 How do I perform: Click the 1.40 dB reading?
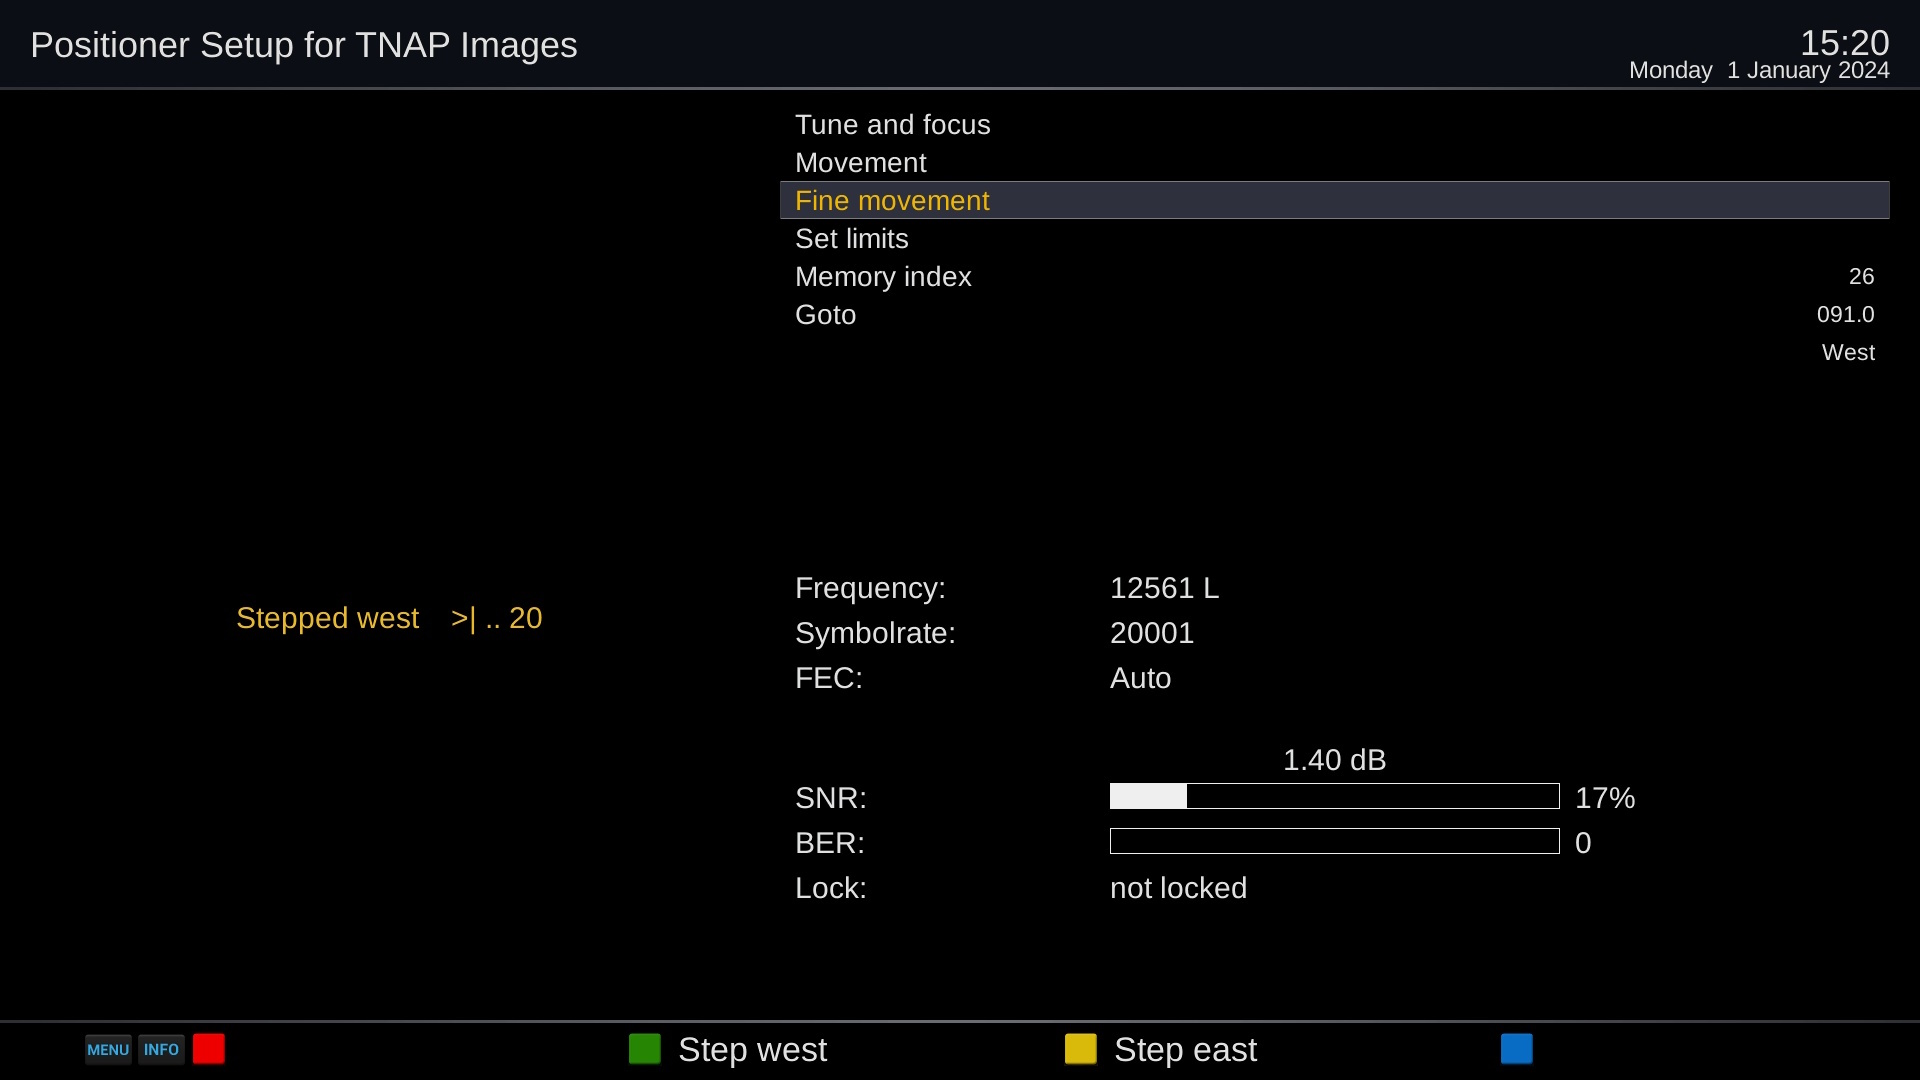coord(1334,760)
